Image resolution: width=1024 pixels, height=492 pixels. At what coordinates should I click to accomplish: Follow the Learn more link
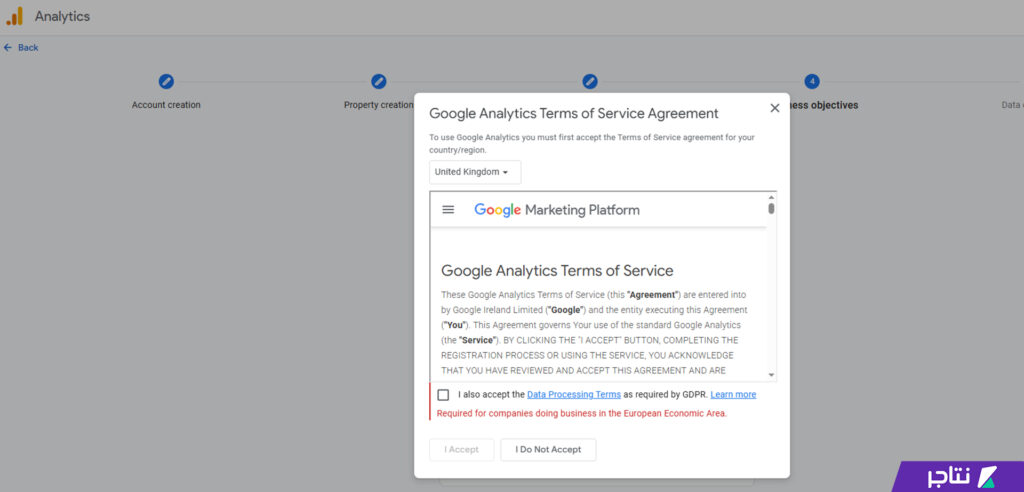(733, 395)
